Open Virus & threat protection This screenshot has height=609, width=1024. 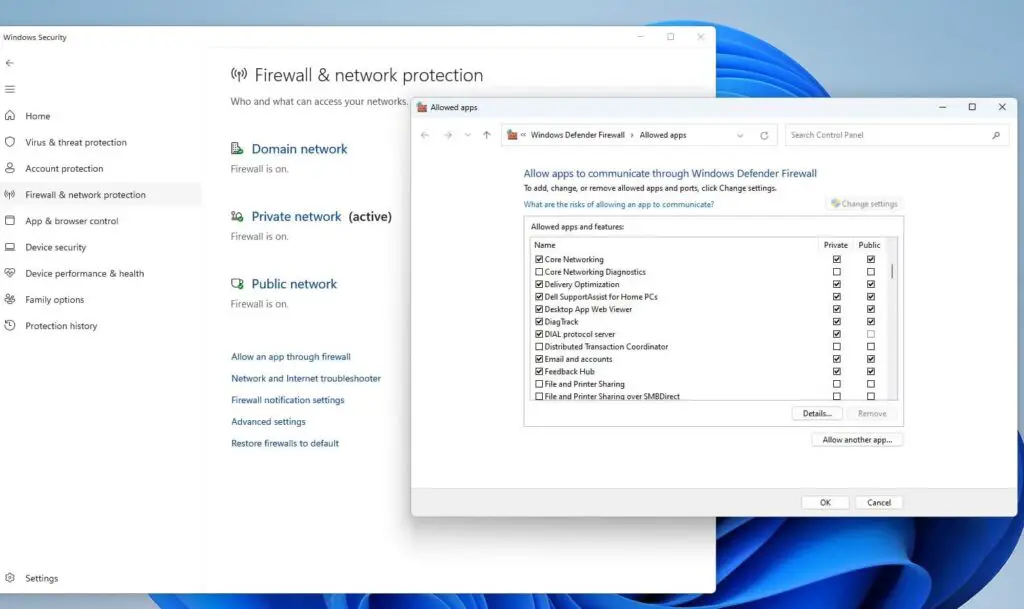(x=75, y=142)
